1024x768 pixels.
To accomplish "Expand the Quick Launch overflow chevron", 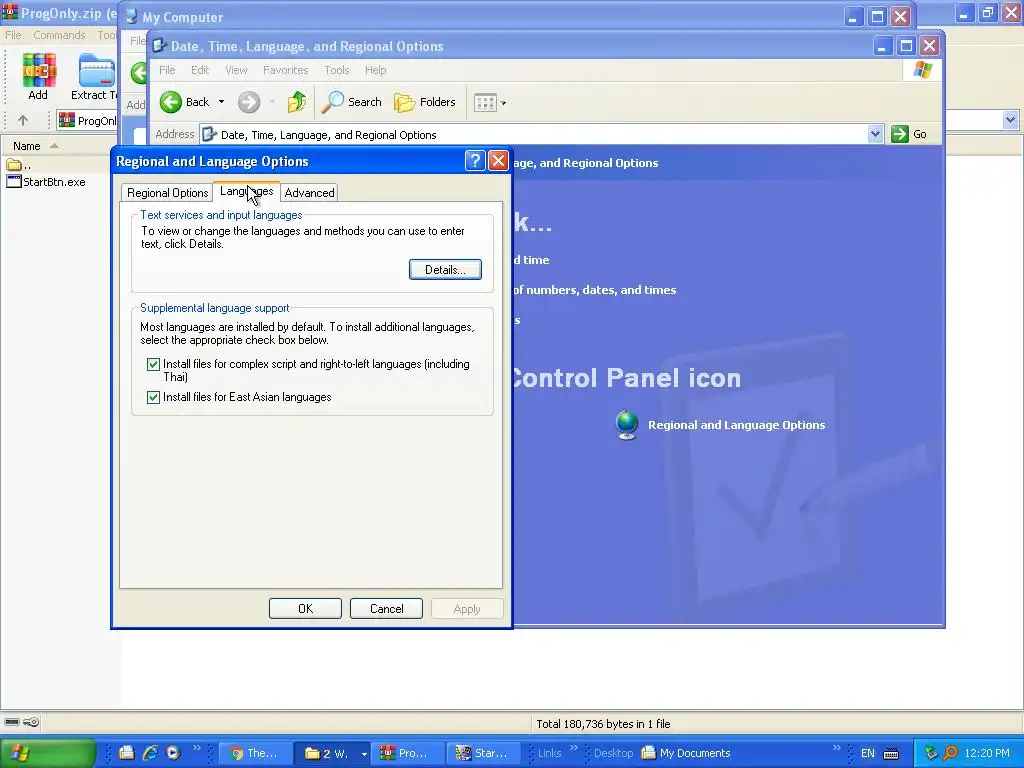I will pyautogui.click(x=197, y=748).
